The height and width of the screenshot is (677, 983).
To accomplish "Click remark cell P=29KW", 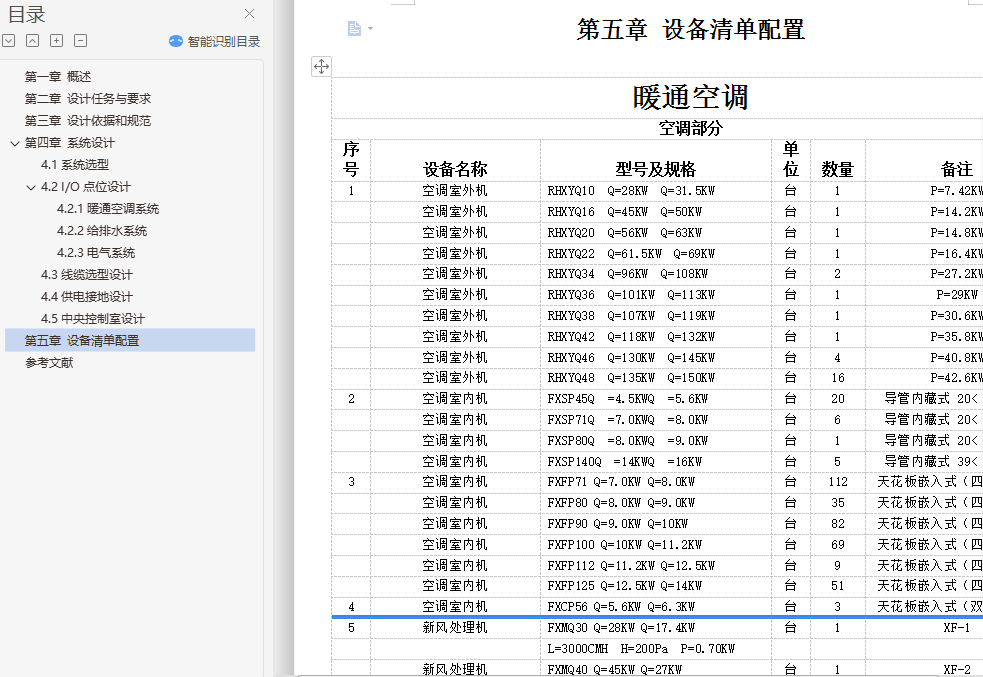I will 957,295.
